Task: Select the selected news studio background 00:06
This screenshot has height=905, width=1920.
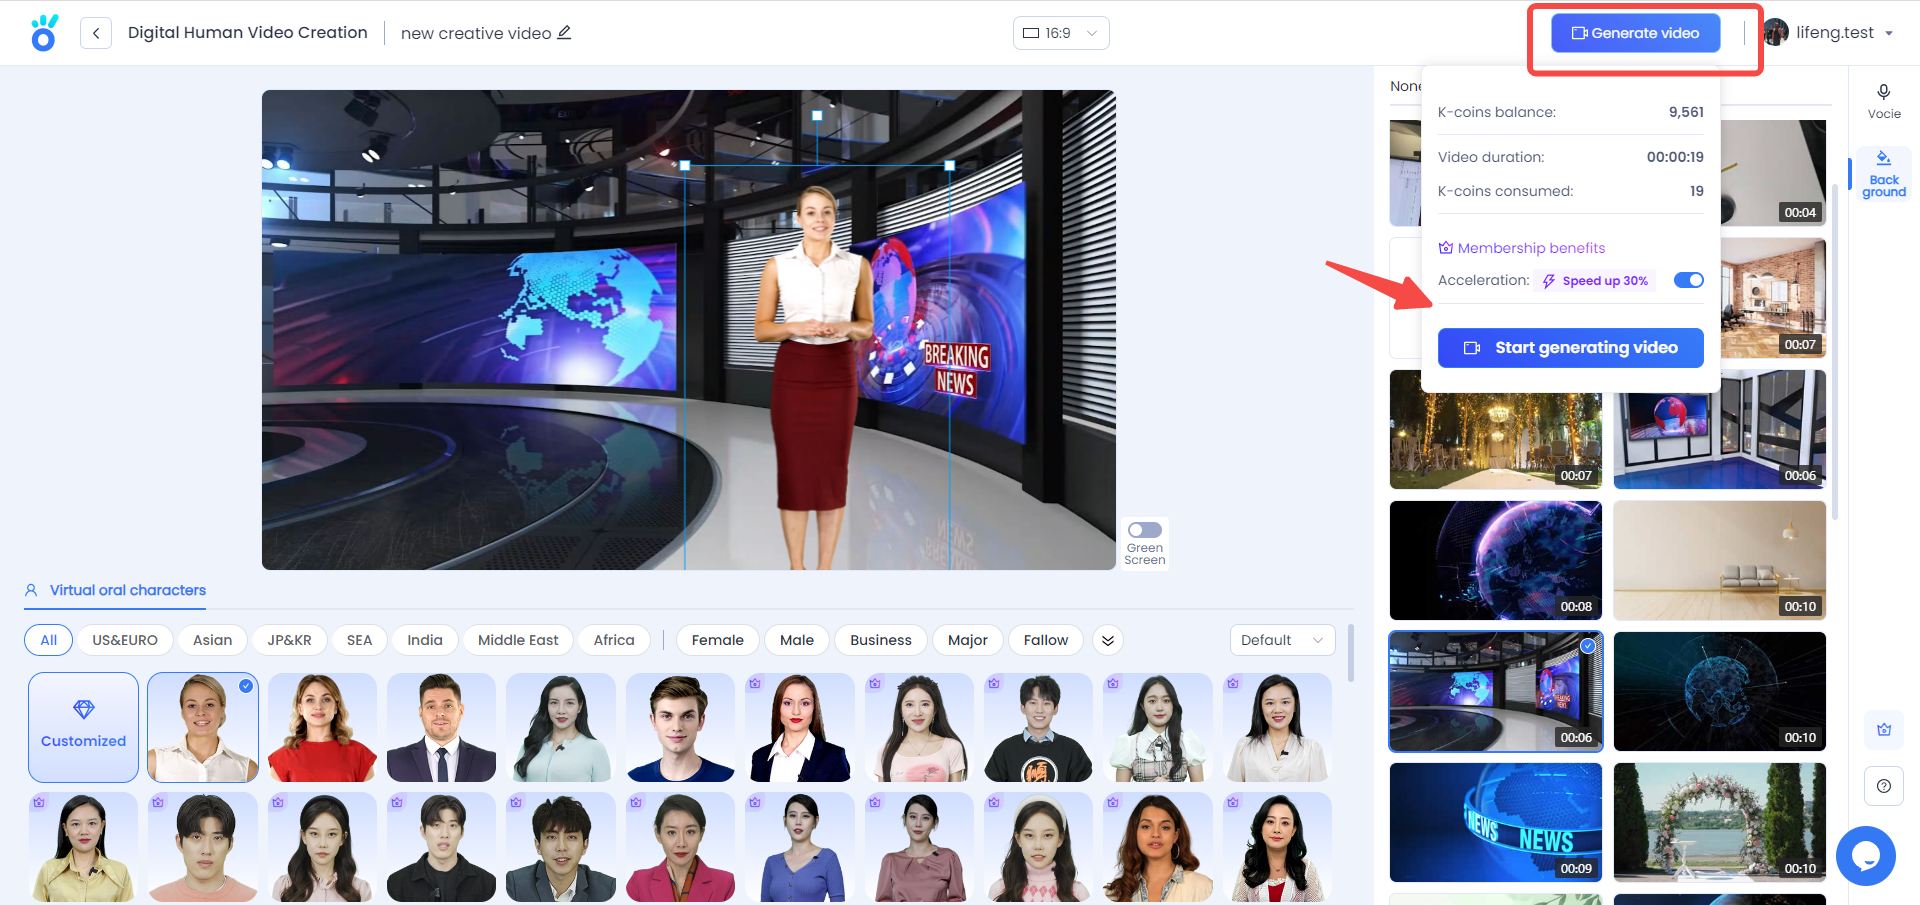Action: pos(1496,691)
